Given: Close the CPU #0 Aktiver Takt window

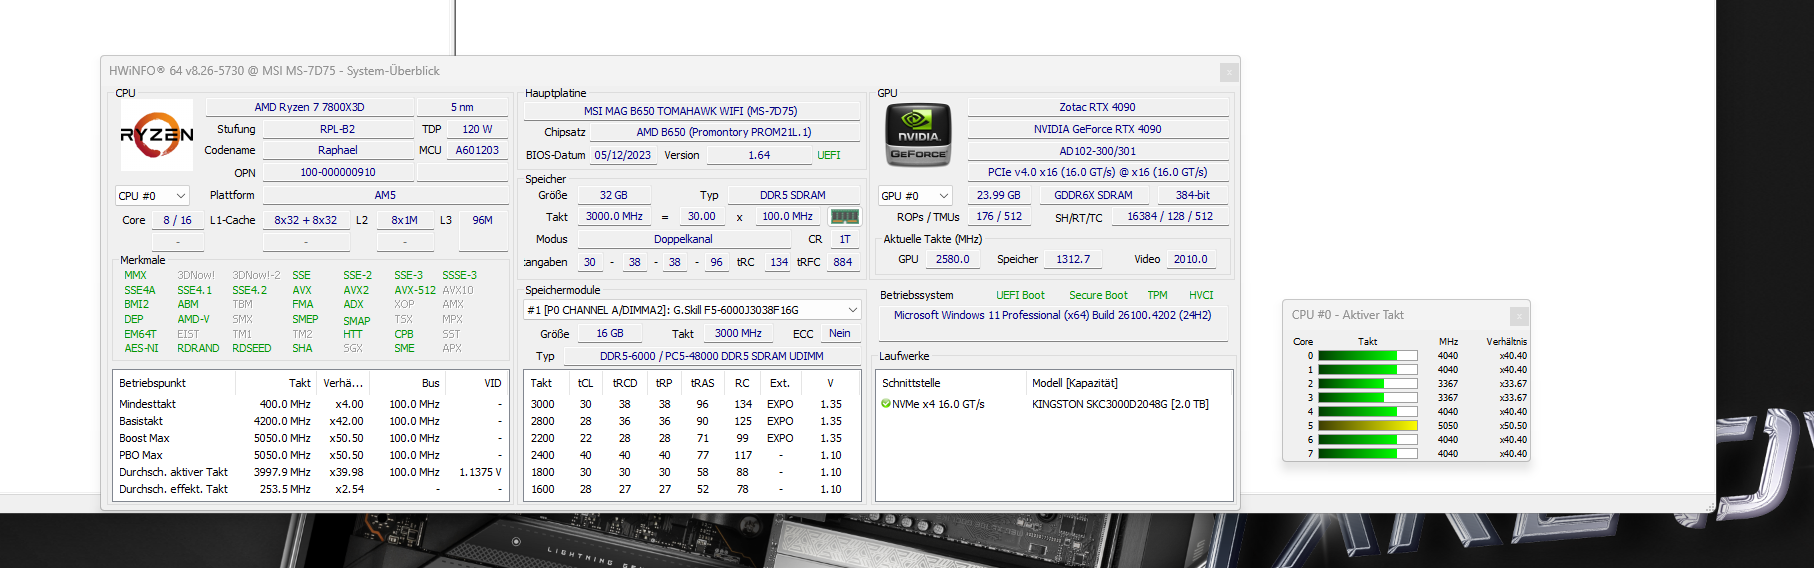Looking at the screenshot, I should pos(1519,316).
